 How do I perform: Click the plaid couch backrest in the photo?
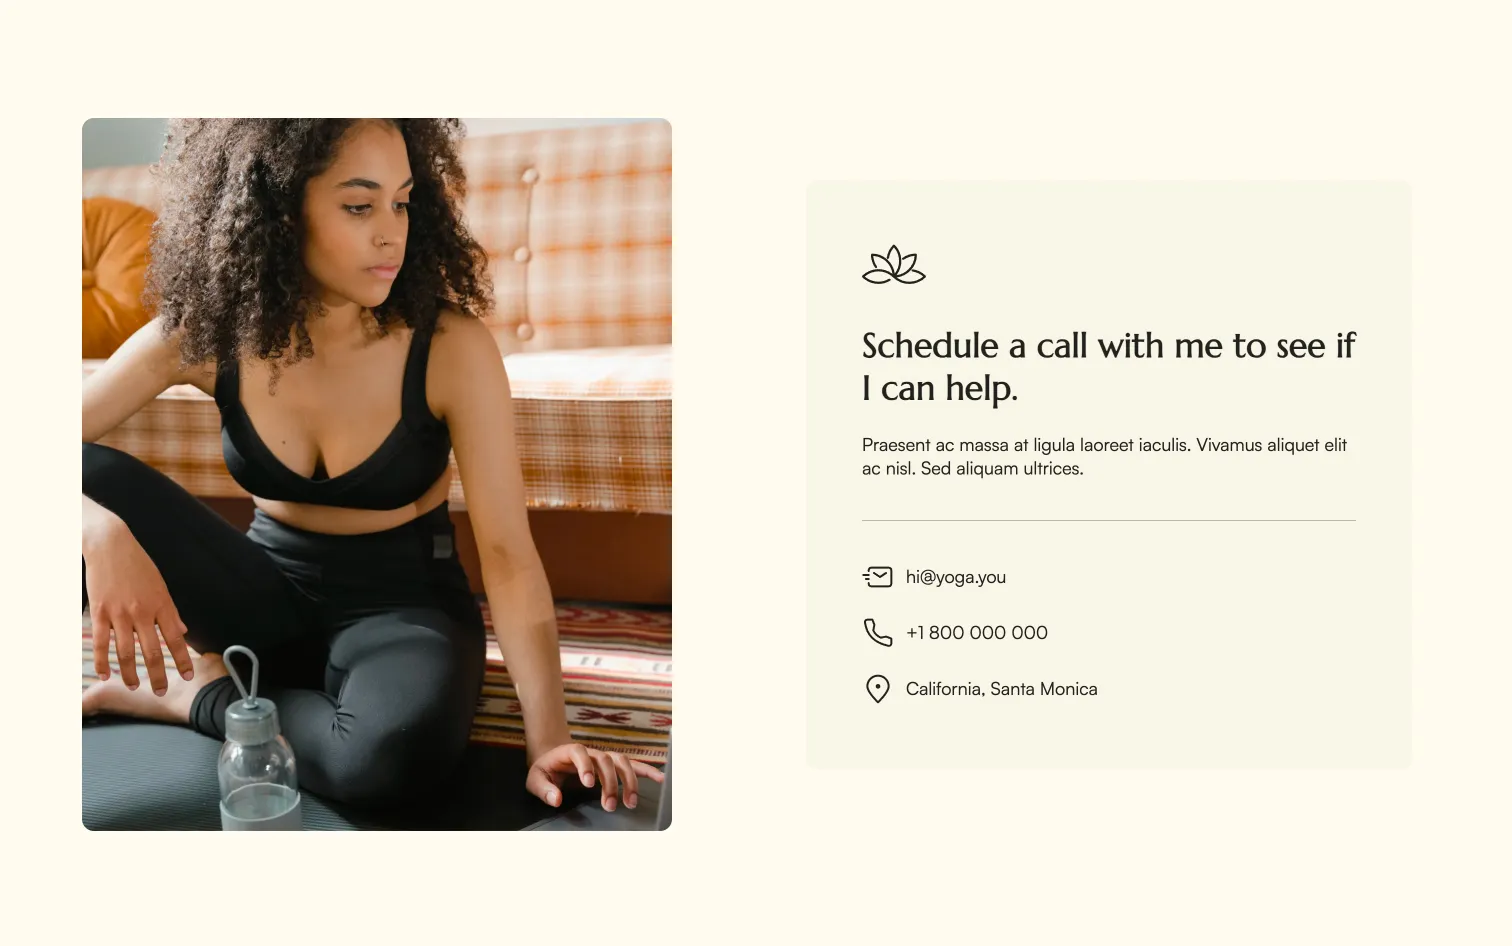pos(580,240)
